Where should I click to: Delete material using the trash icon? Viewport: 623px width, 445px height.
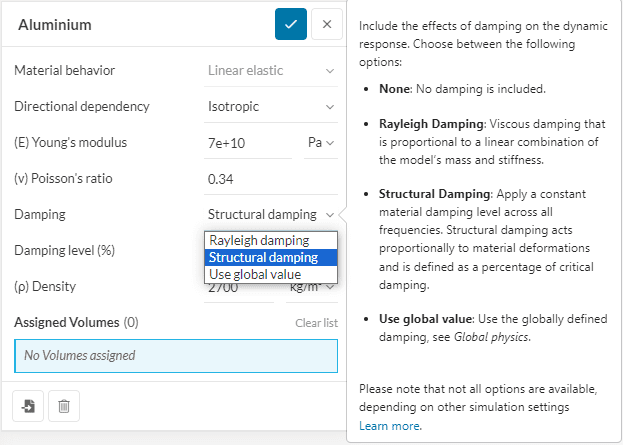[x=63, y=406]
